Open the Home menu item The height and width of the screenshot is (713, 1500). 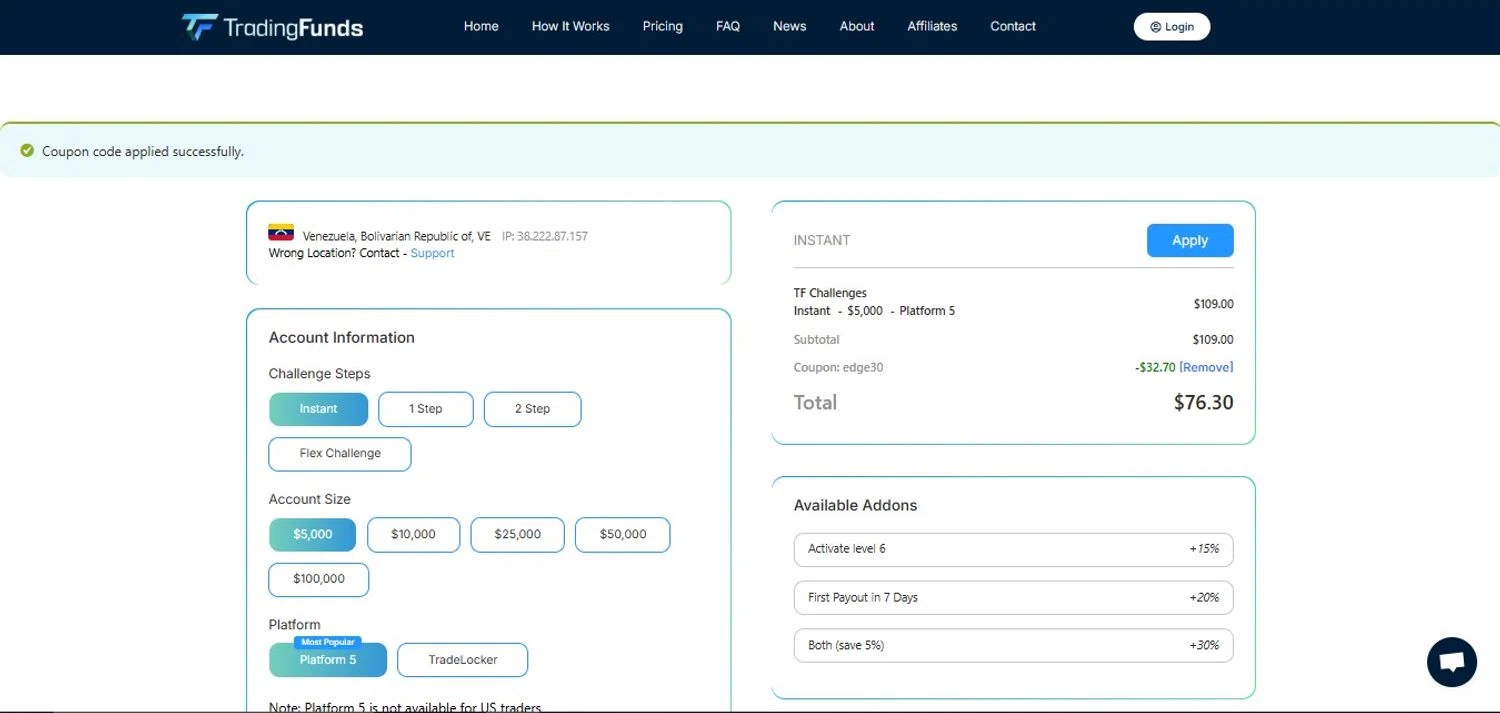pos(481,26)
